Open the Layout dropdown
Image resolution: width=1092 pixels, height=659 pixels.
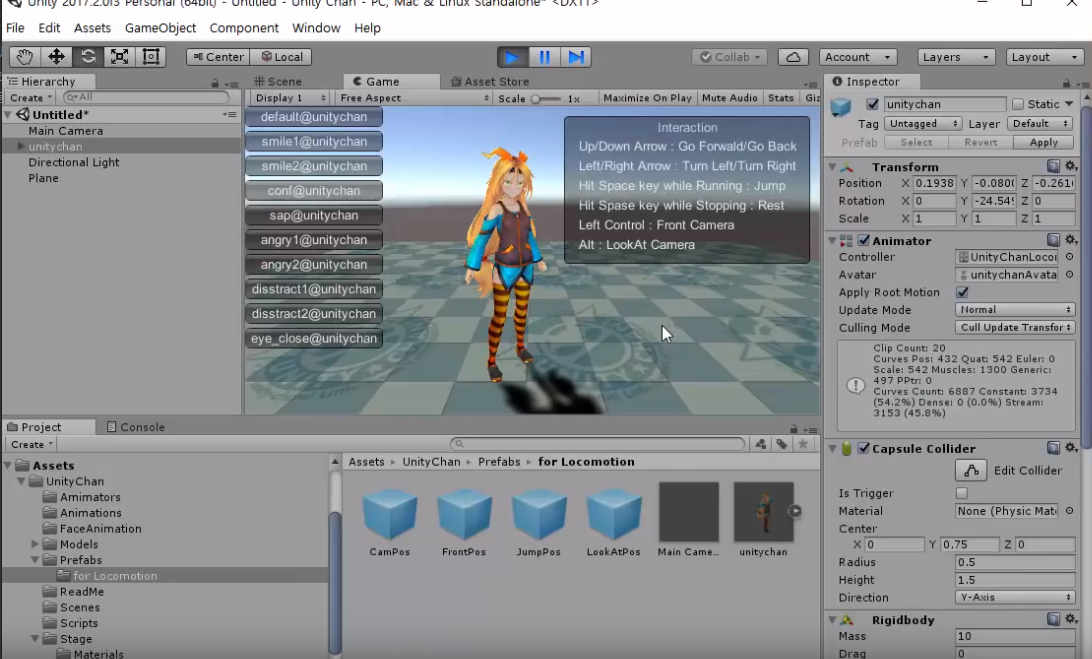(1044, 57)
